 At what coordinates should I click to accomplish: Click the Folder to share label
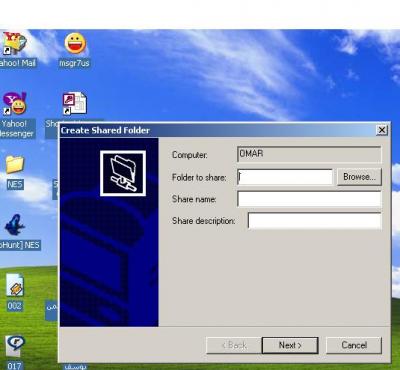(x=199, y=177)
